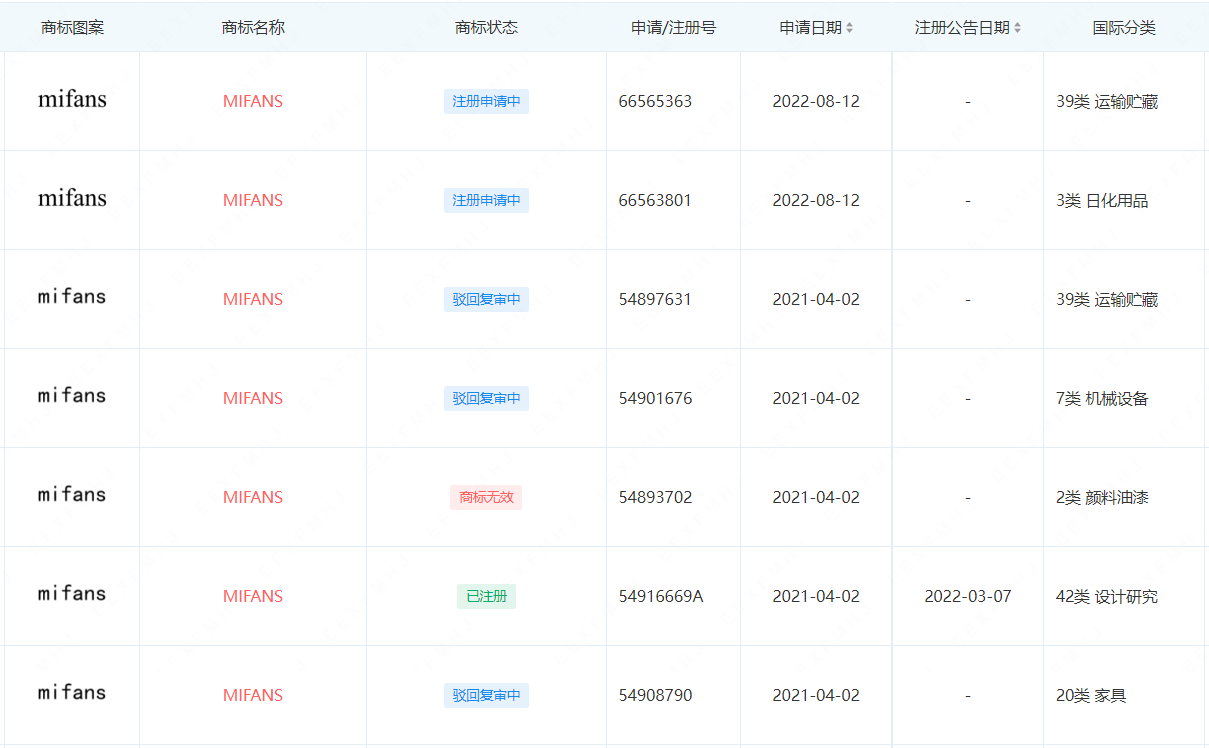Open the MIFANS link for number 54916669A
The width and height of the screenshot is (1209, 748).
[253, 596]
